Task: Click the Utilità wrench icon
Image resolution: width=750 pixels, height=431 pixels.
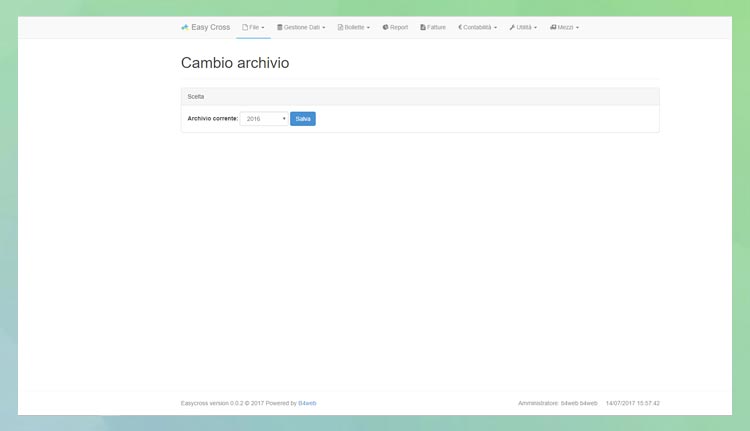Action: pos(512,27)
